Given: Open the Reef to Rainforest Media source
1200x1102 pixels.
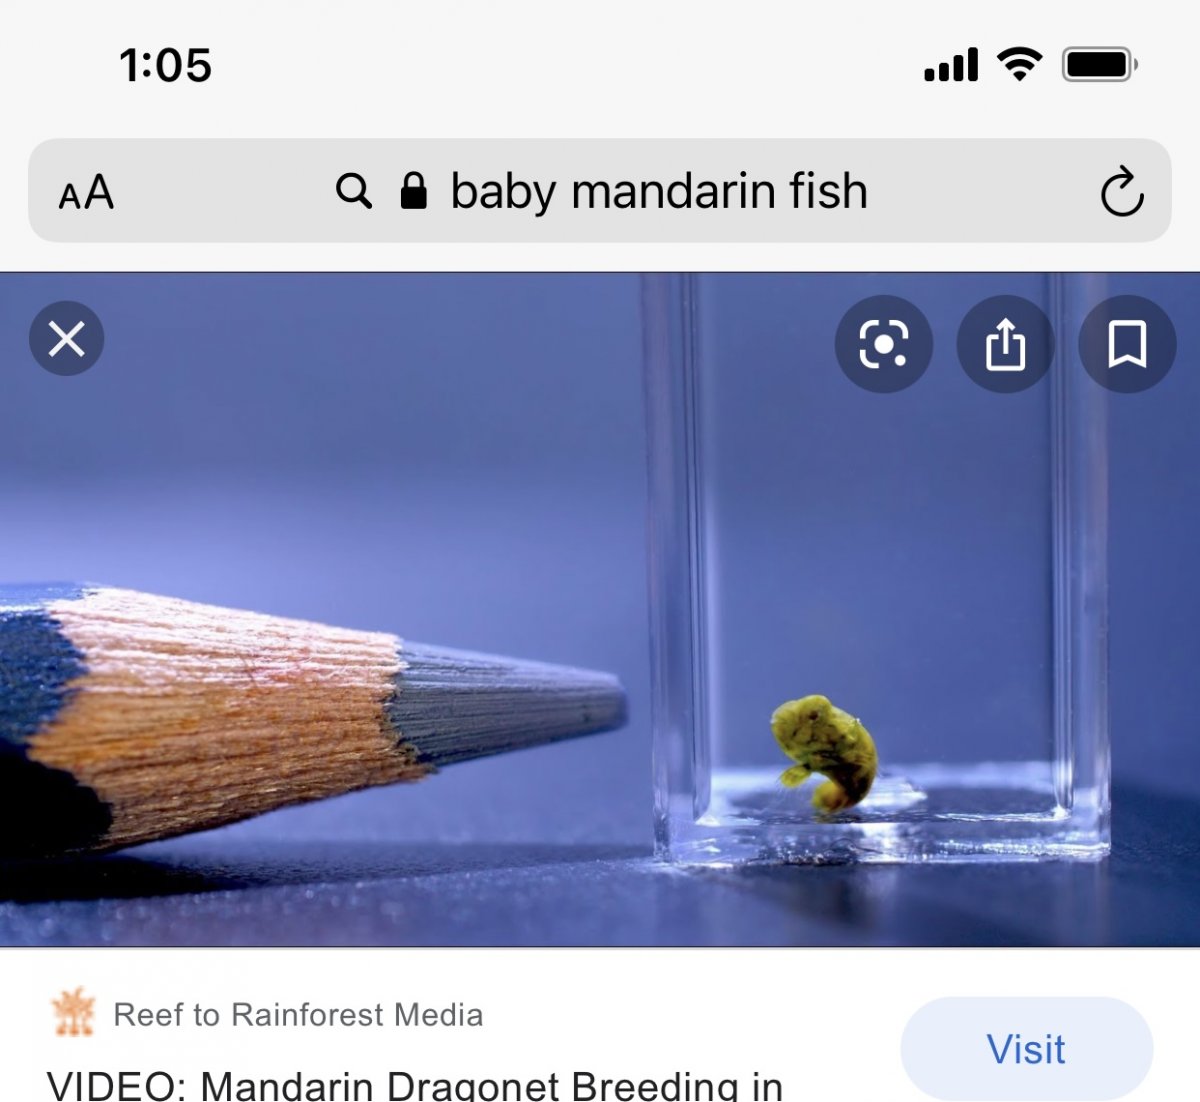Looking at the screenshot, I should (x=298, y=1015).
